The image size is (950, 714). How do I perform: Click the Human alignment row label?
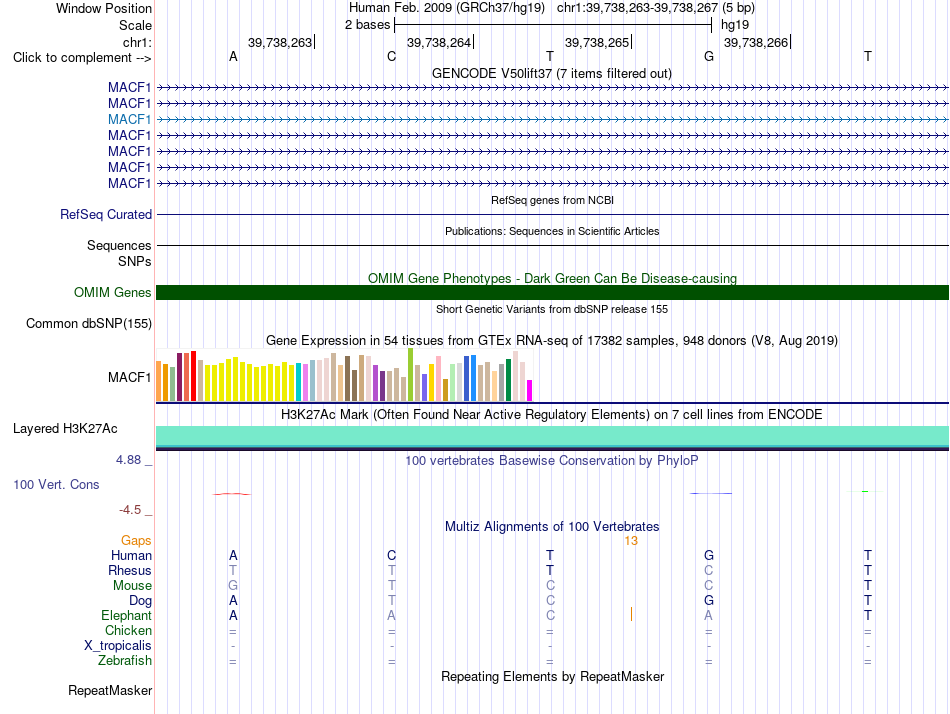(131, 555)
